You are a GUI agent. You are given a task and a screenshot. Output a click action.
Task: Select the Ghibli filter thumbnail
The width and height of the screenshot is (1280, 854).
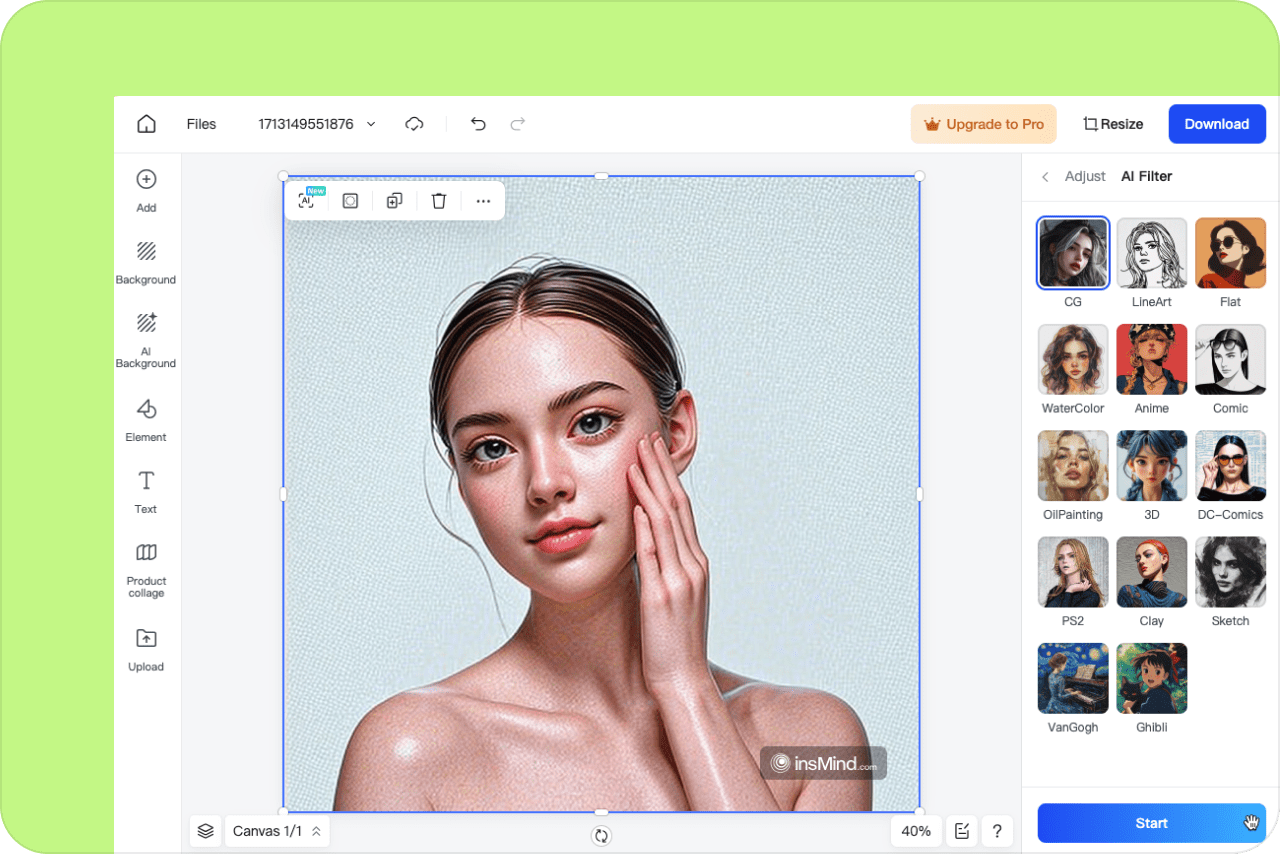click(1152, 678)
